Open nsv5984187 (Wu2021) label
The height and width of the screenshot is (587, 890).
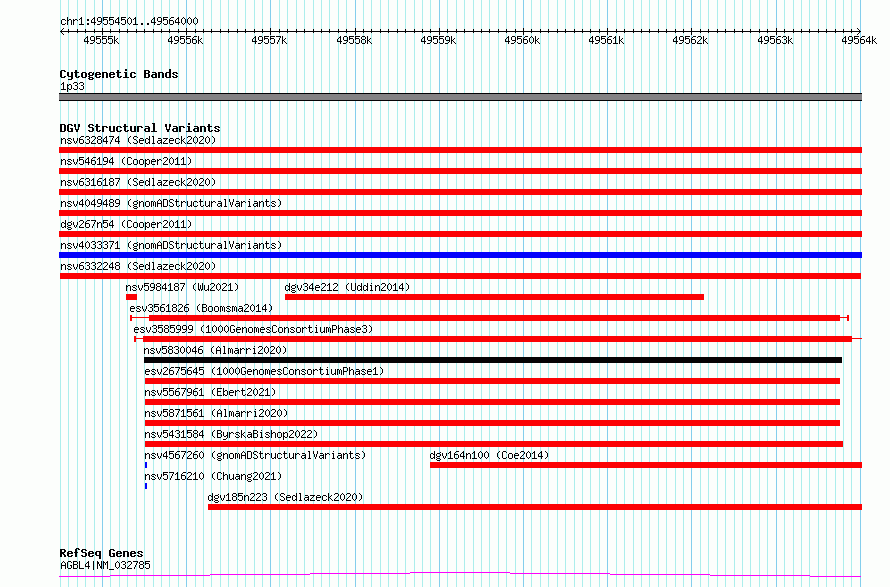pos(182,287)
